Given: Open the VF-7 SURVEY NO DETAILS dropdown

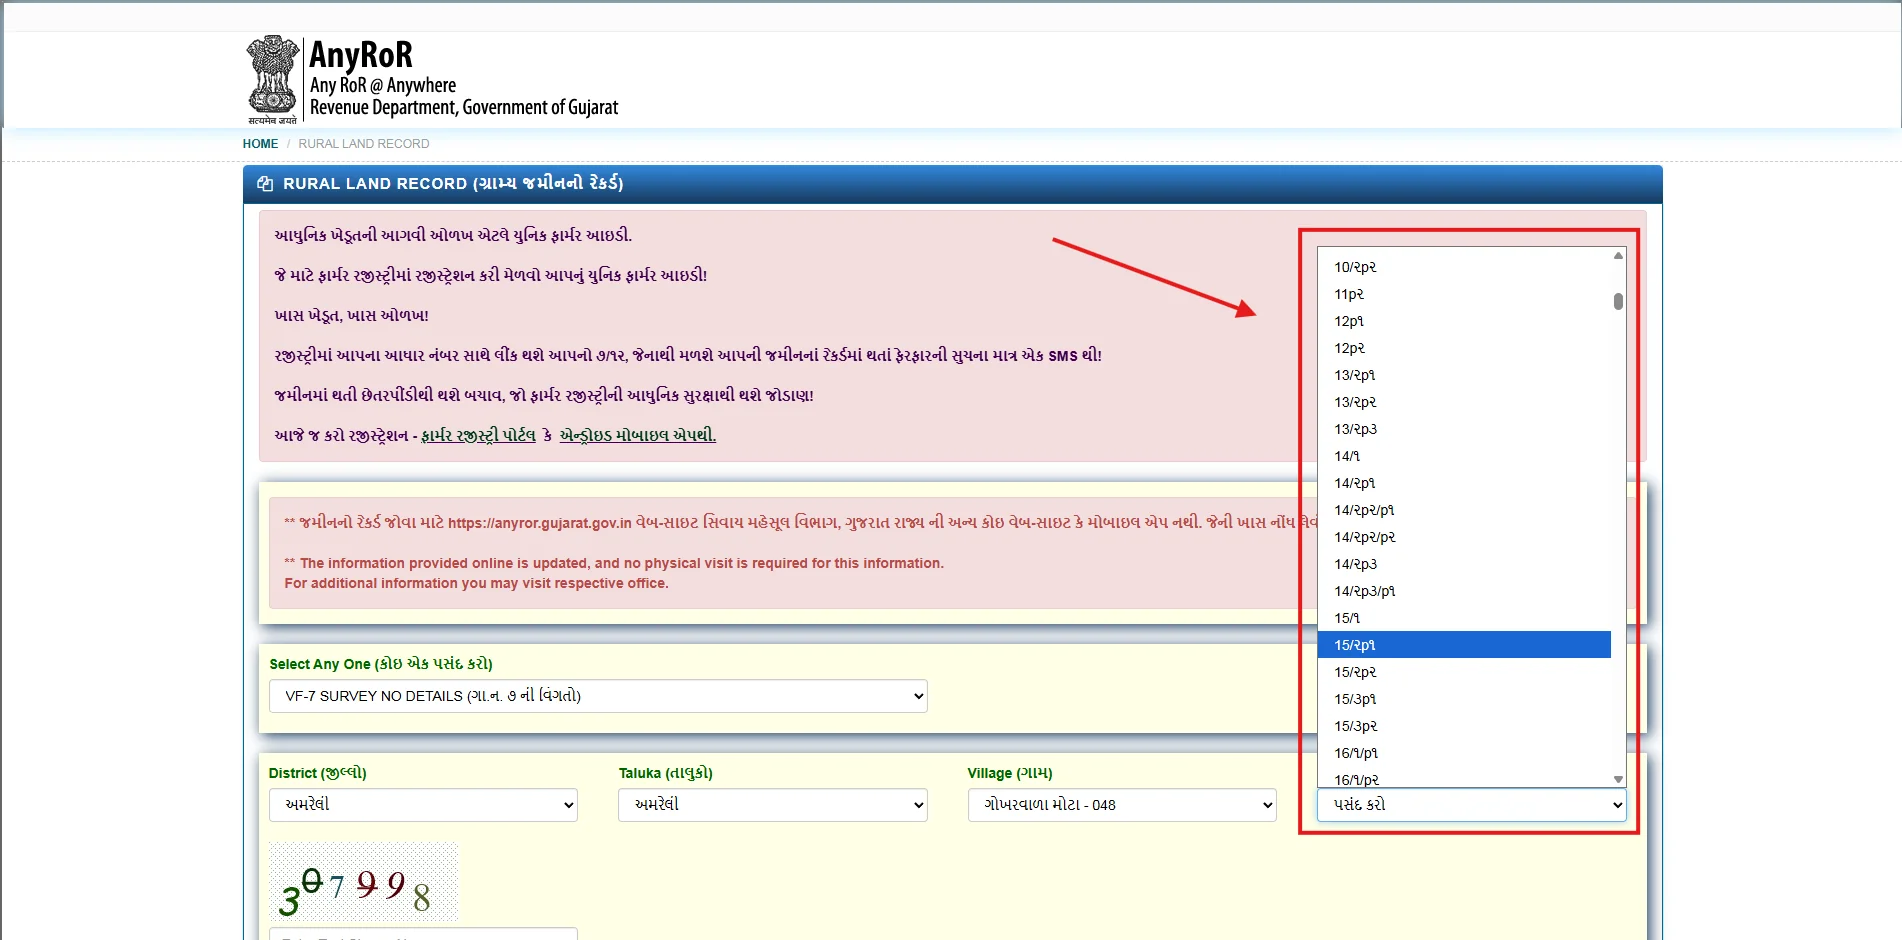Looking at the screenshot, I should click(x=597, y=695).
